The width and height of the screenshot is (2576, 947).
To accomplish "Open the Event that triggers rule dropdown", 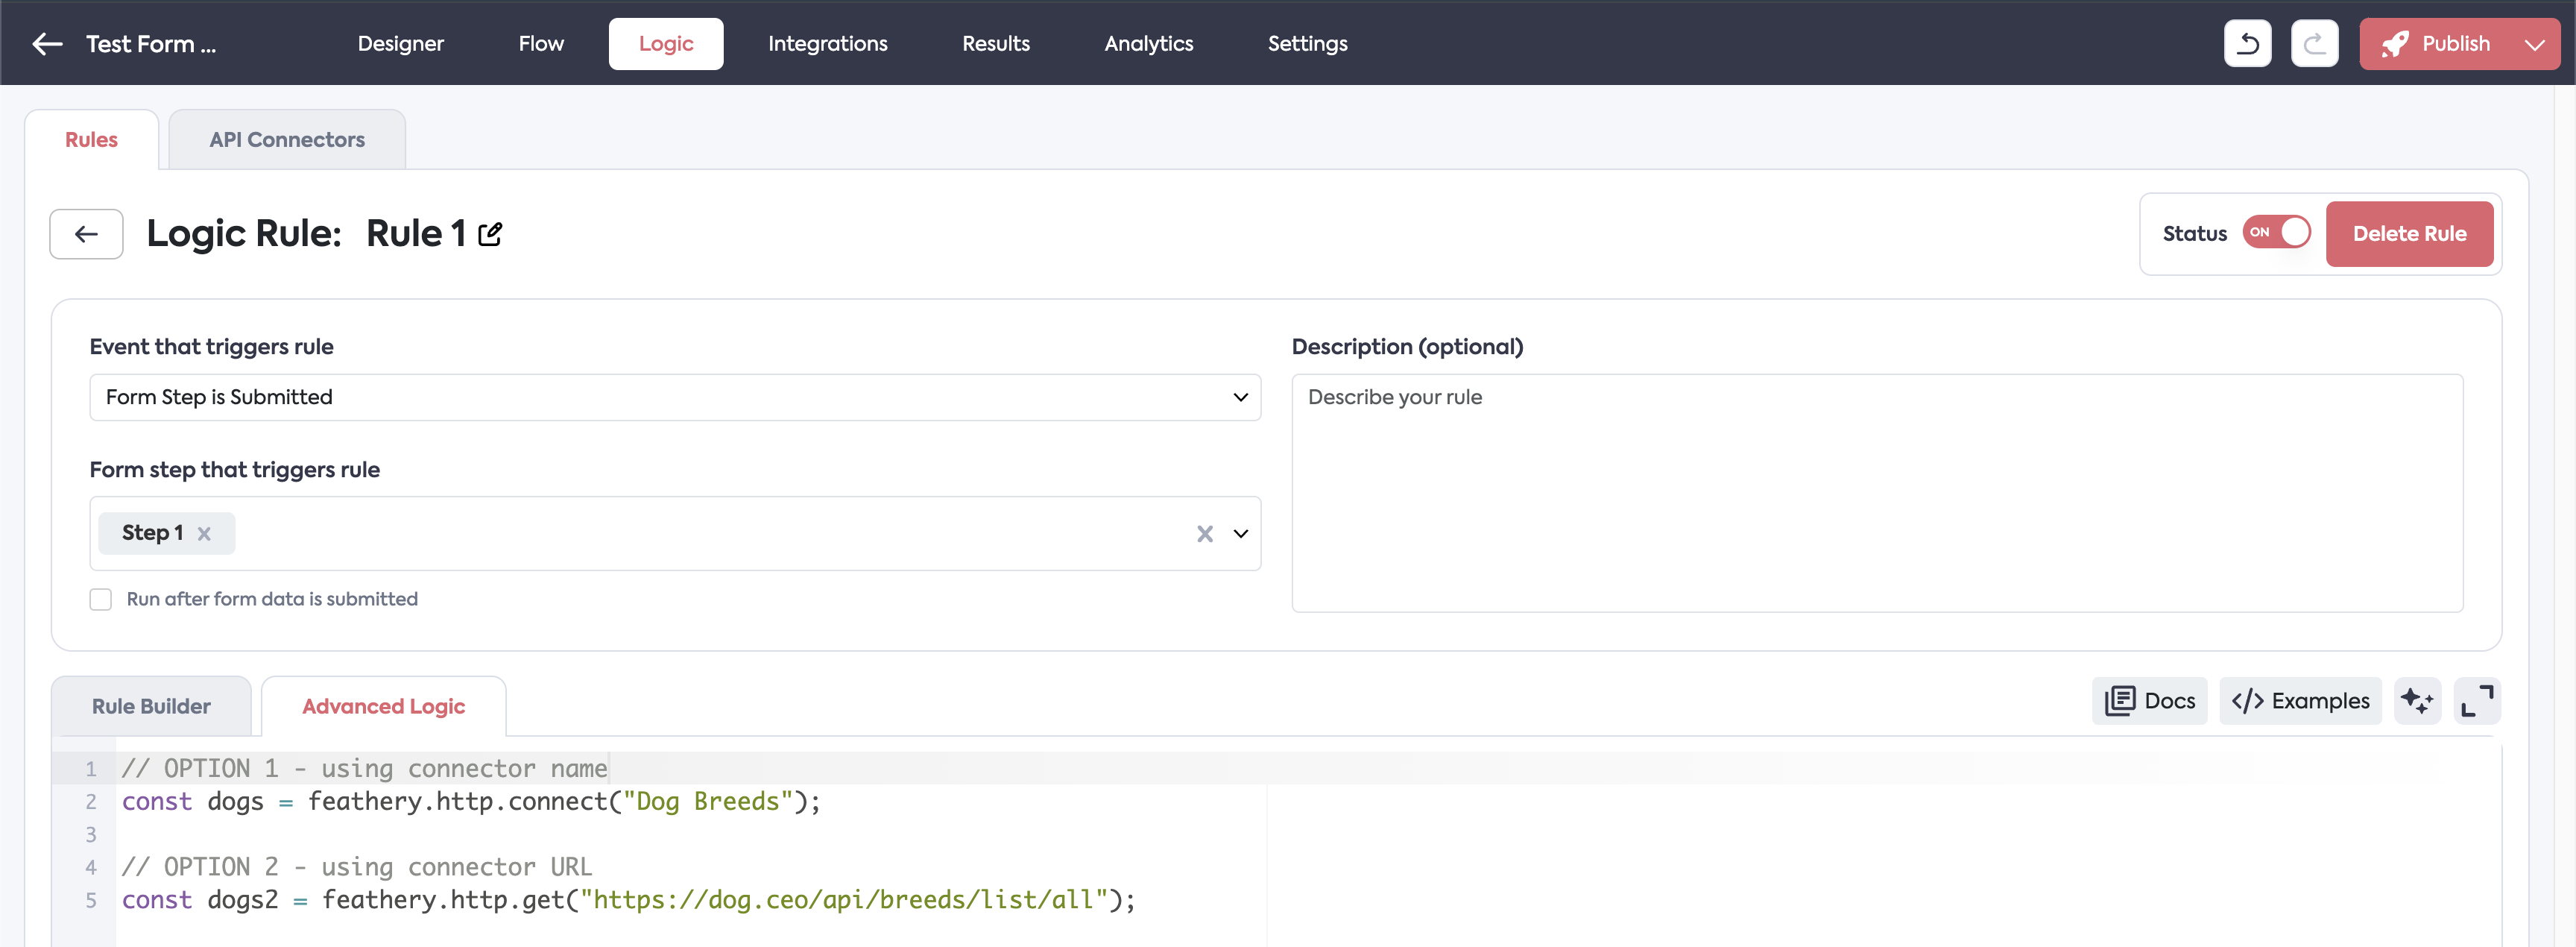I will tap(675, 397).
